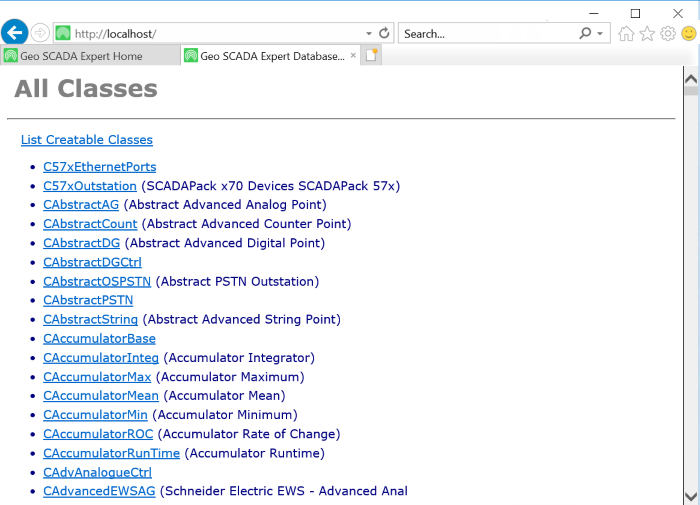Open the CAbstractOSPSTN class link
Screen dimensions: 700x505
click(x=97, y=282)
